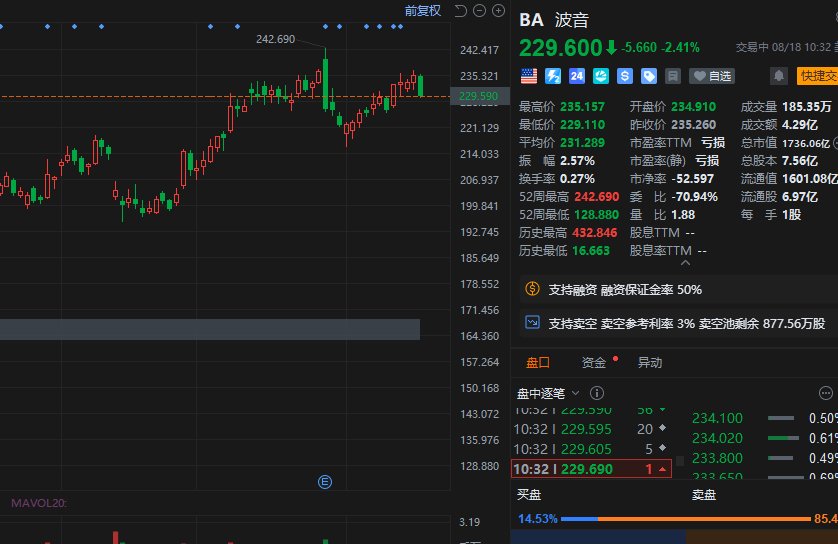838x544 pixels.
Task: Click ask price 234.100 in order book
Action: [717, 418]
